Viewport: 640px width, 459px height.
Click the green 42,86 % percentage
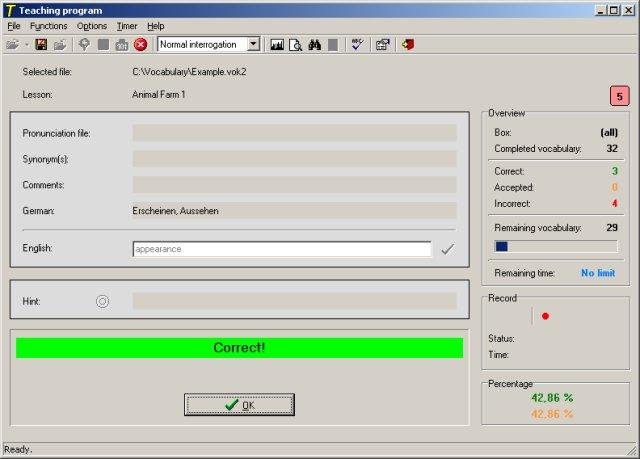[552, 398]
